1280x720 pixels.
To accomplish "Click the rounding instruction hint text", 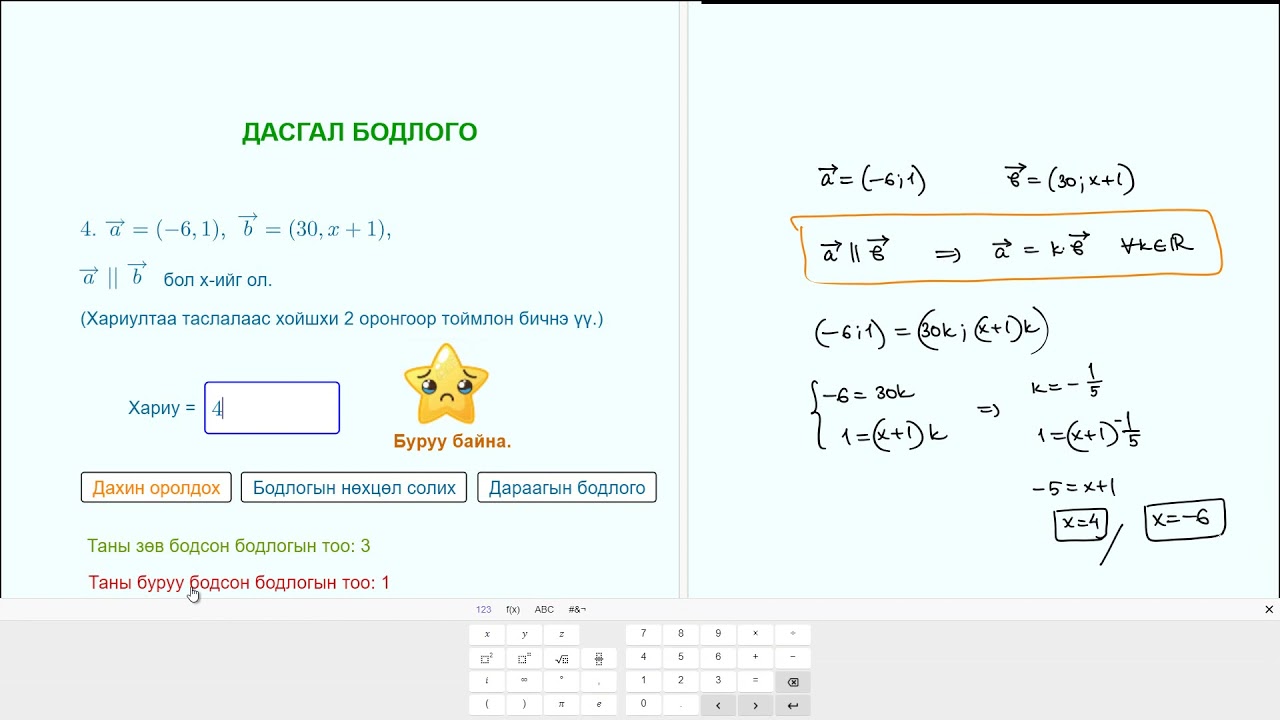I will coord(342,319).
